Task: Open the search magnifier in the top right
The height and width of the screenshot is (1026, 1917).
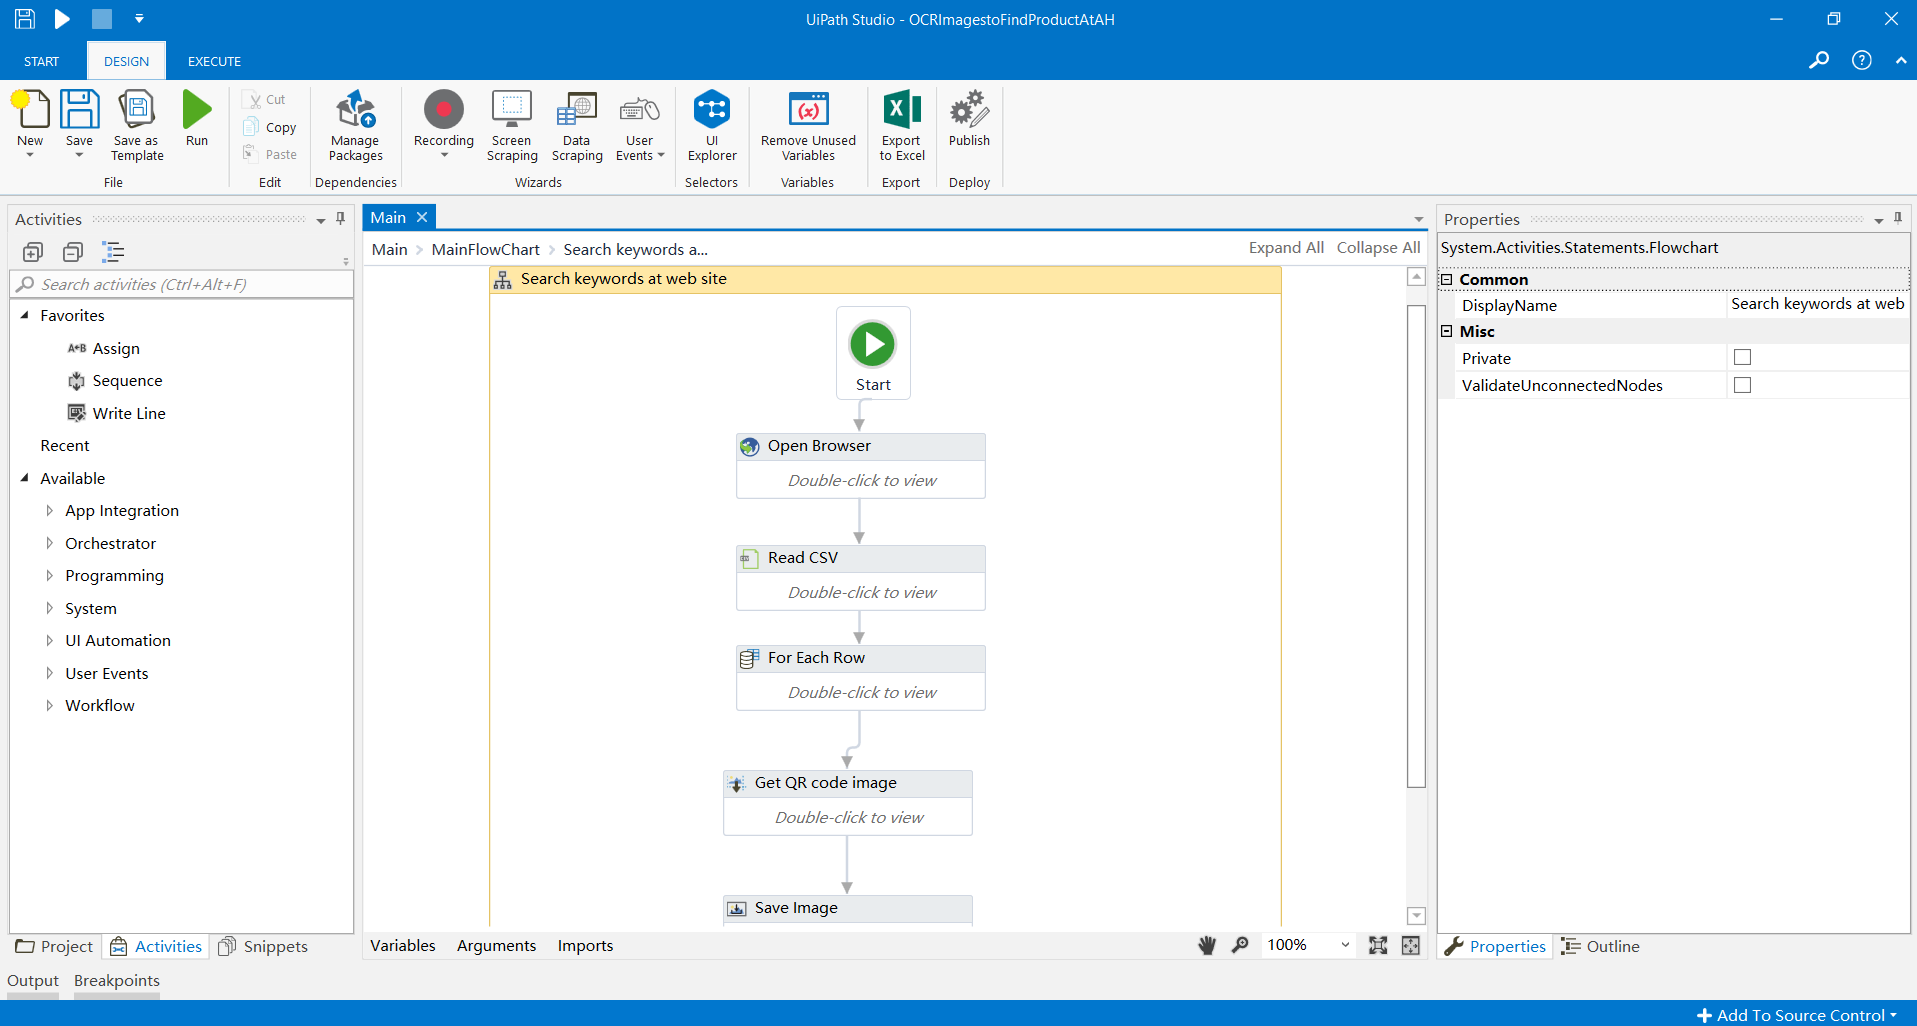Action: pos(1819,60)
